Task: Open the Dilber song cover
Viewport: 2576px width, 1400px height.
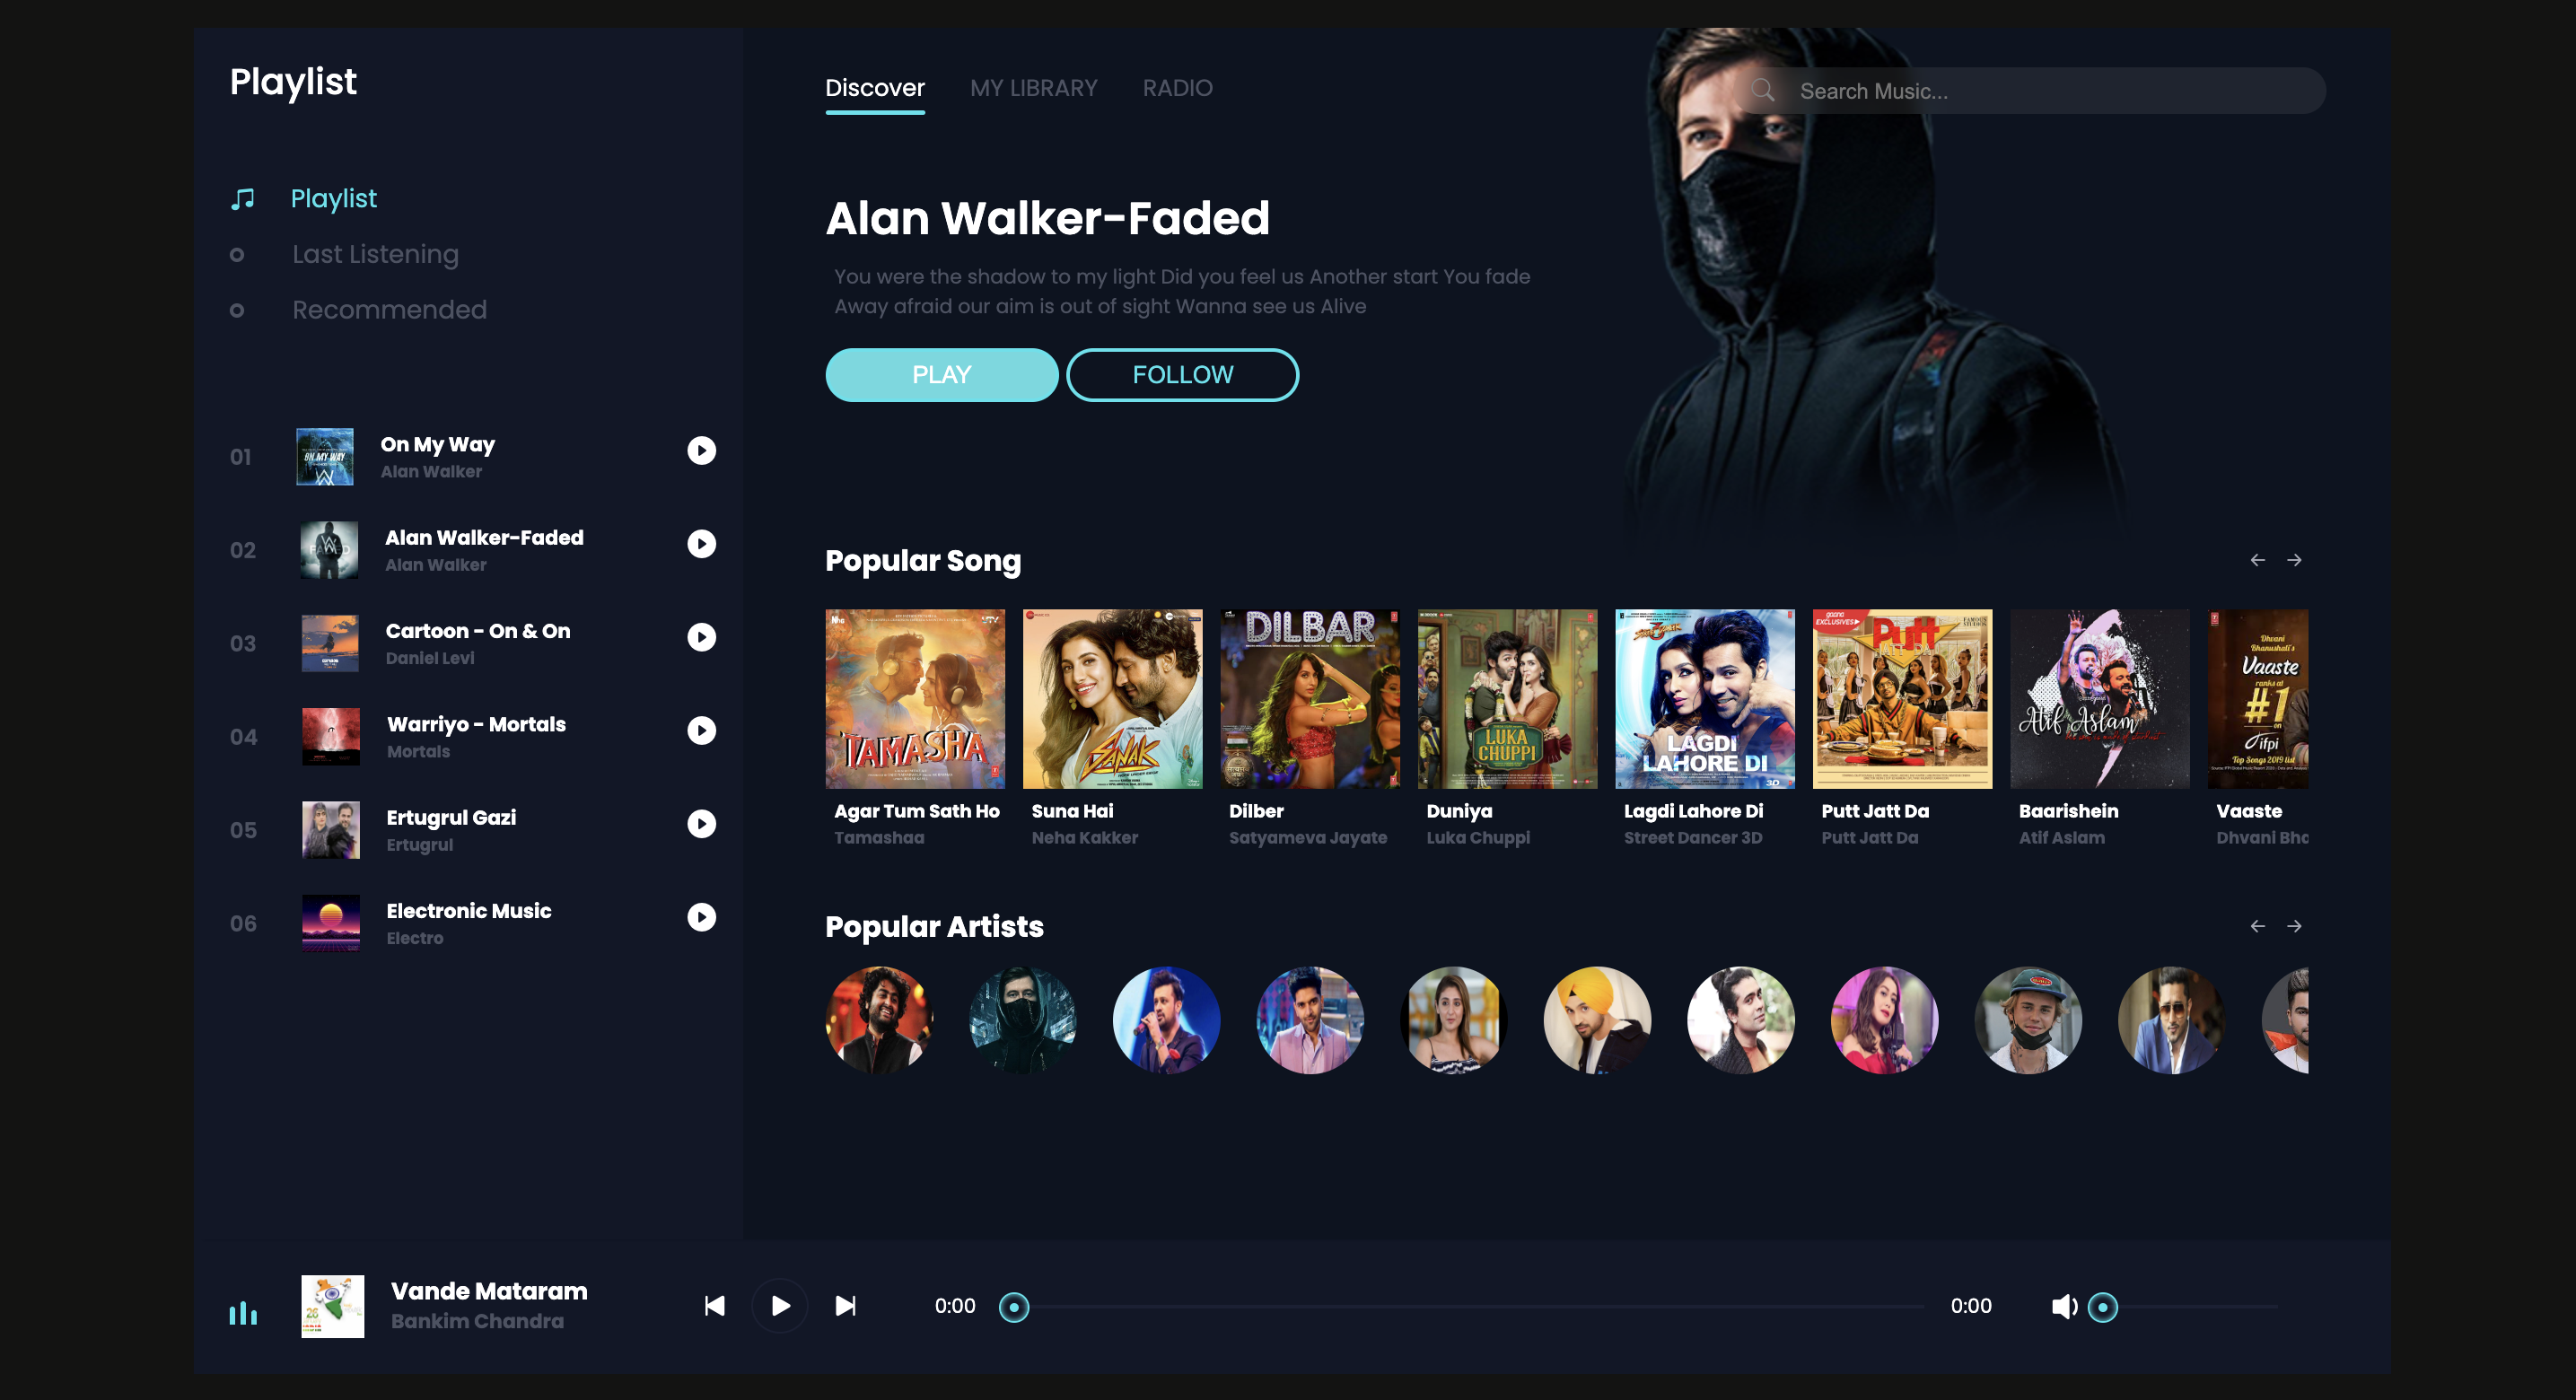Action: tap(1310, 699)
